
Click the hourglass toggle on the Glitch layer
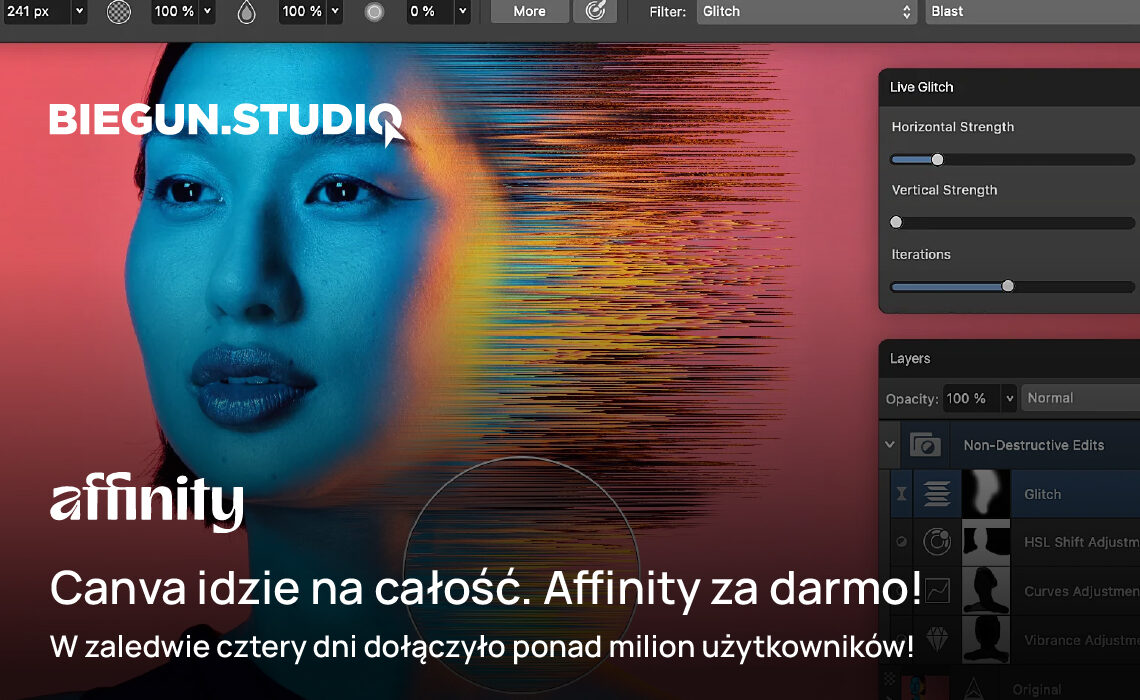pos(899,493)
